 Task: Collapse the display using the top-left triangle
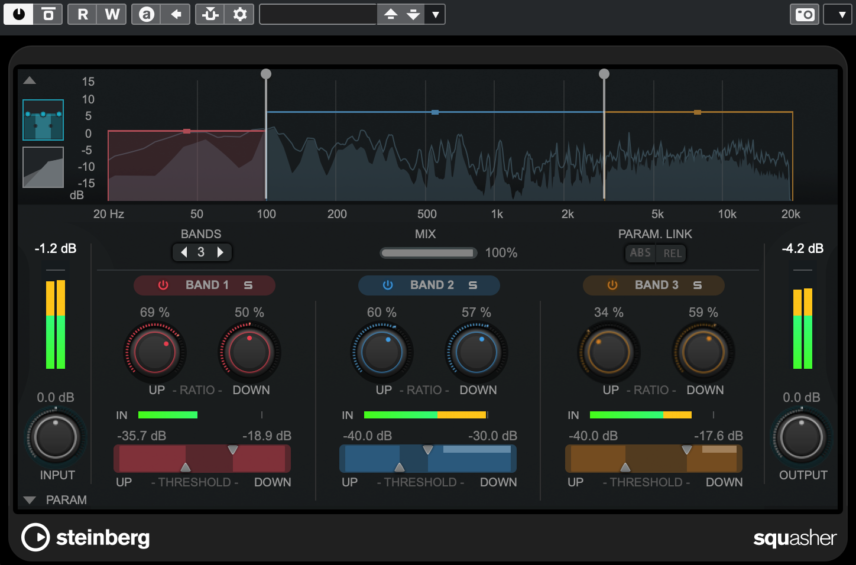coord(29,81)
